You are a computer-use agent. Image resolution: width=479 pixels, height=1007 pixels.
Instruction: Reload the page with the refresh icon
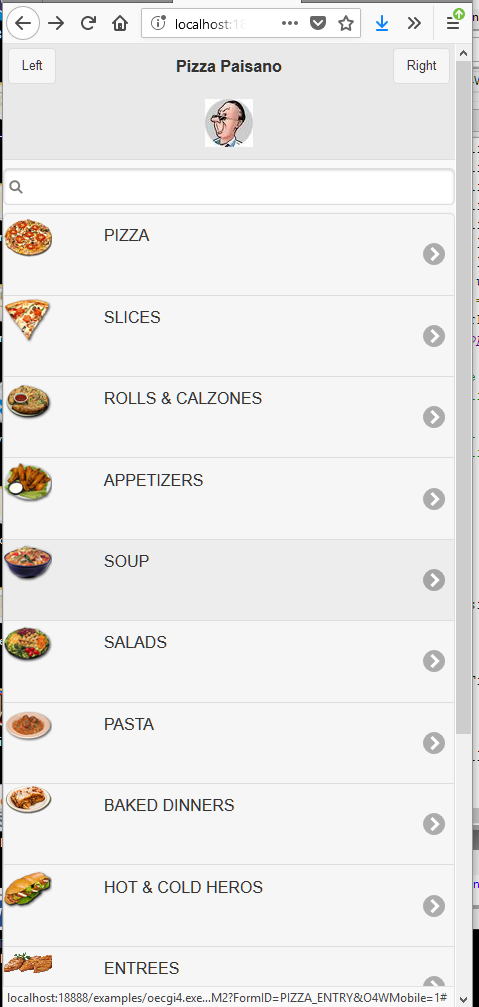click(x=88, y=24)
